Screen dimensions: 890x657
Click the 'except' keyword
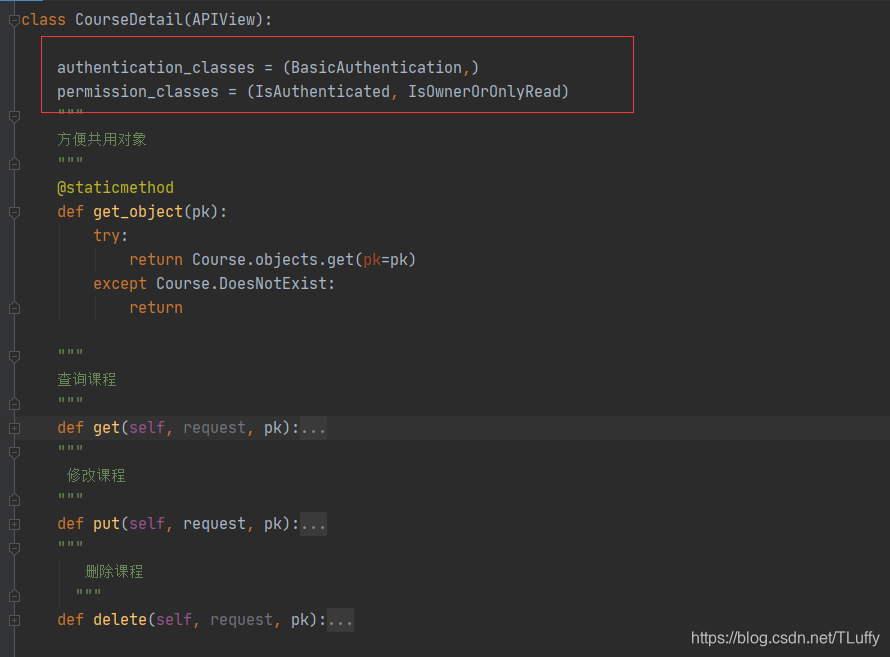click(x=120, y=284)
